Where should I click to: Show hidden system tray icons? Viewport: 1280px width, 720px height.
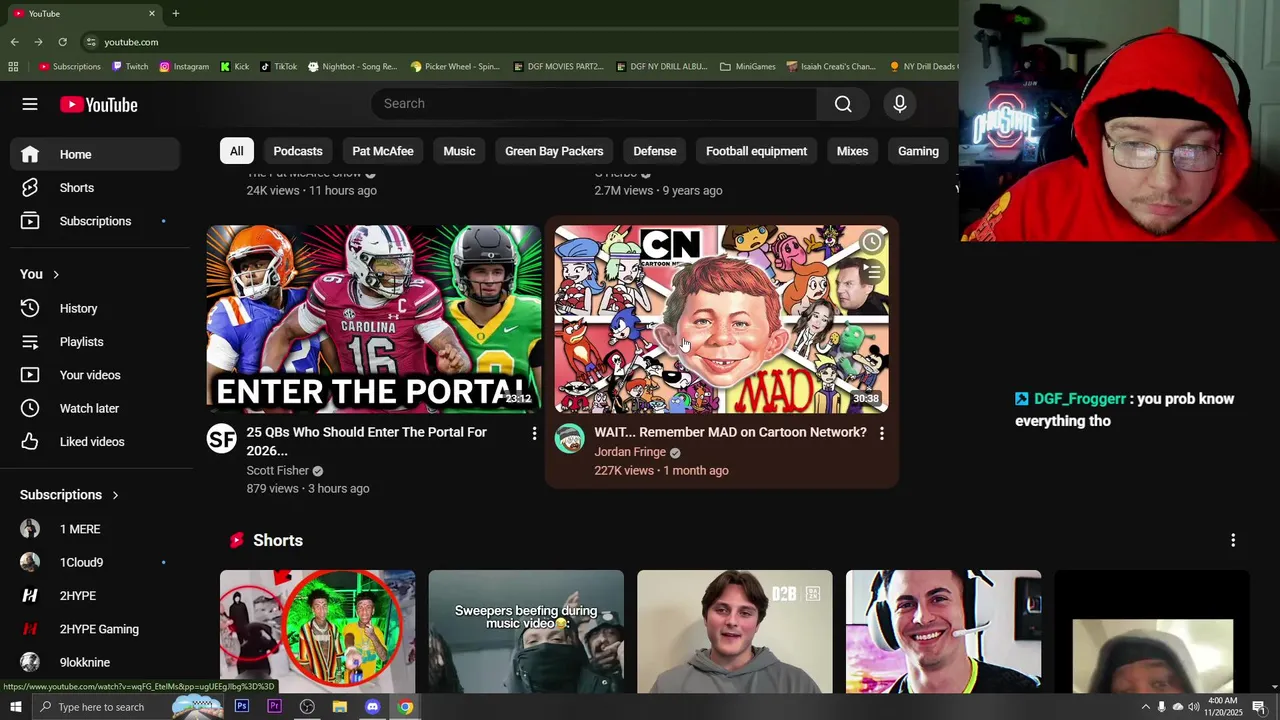pyautogui.click(x=1146, y=707)
